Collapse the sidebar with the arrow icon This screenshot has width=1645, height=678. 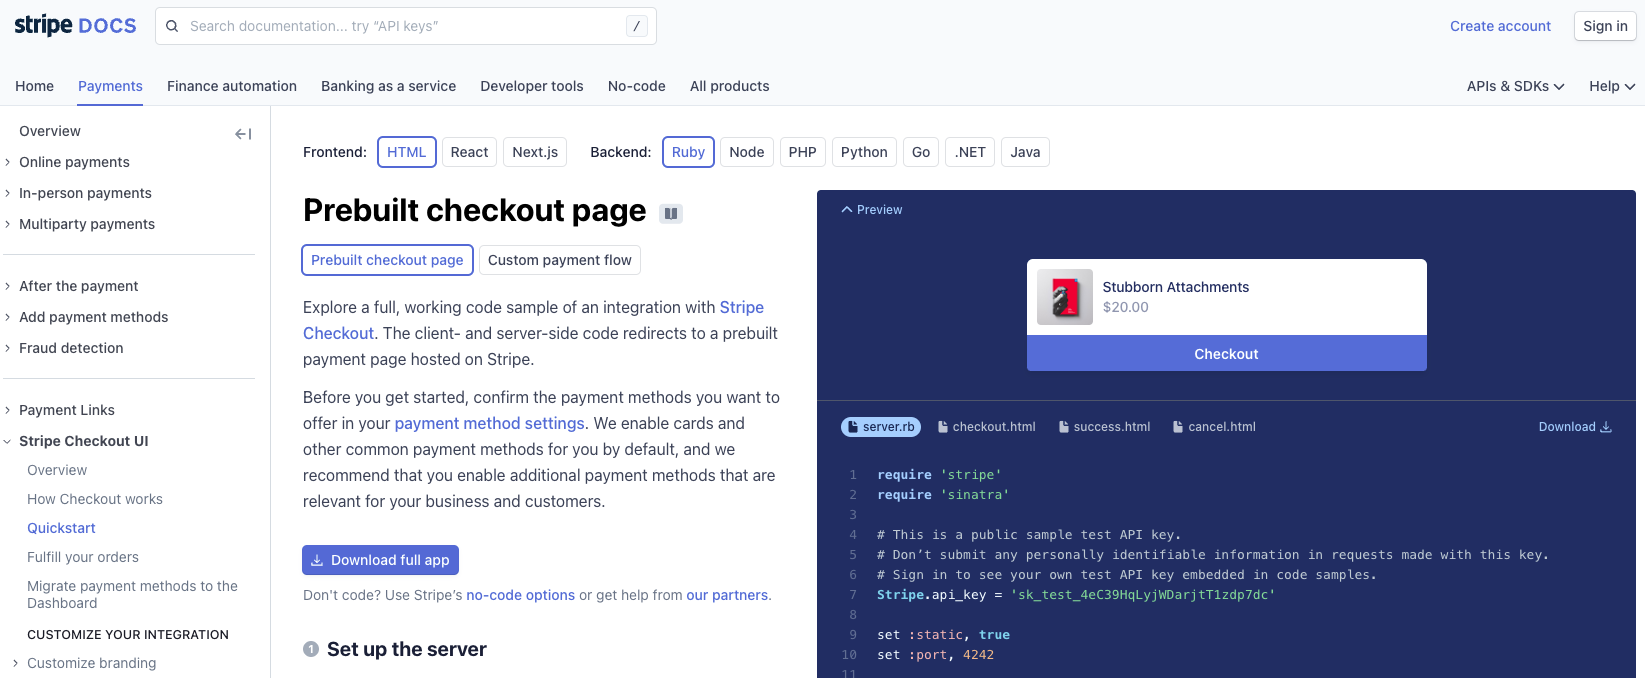243,134
